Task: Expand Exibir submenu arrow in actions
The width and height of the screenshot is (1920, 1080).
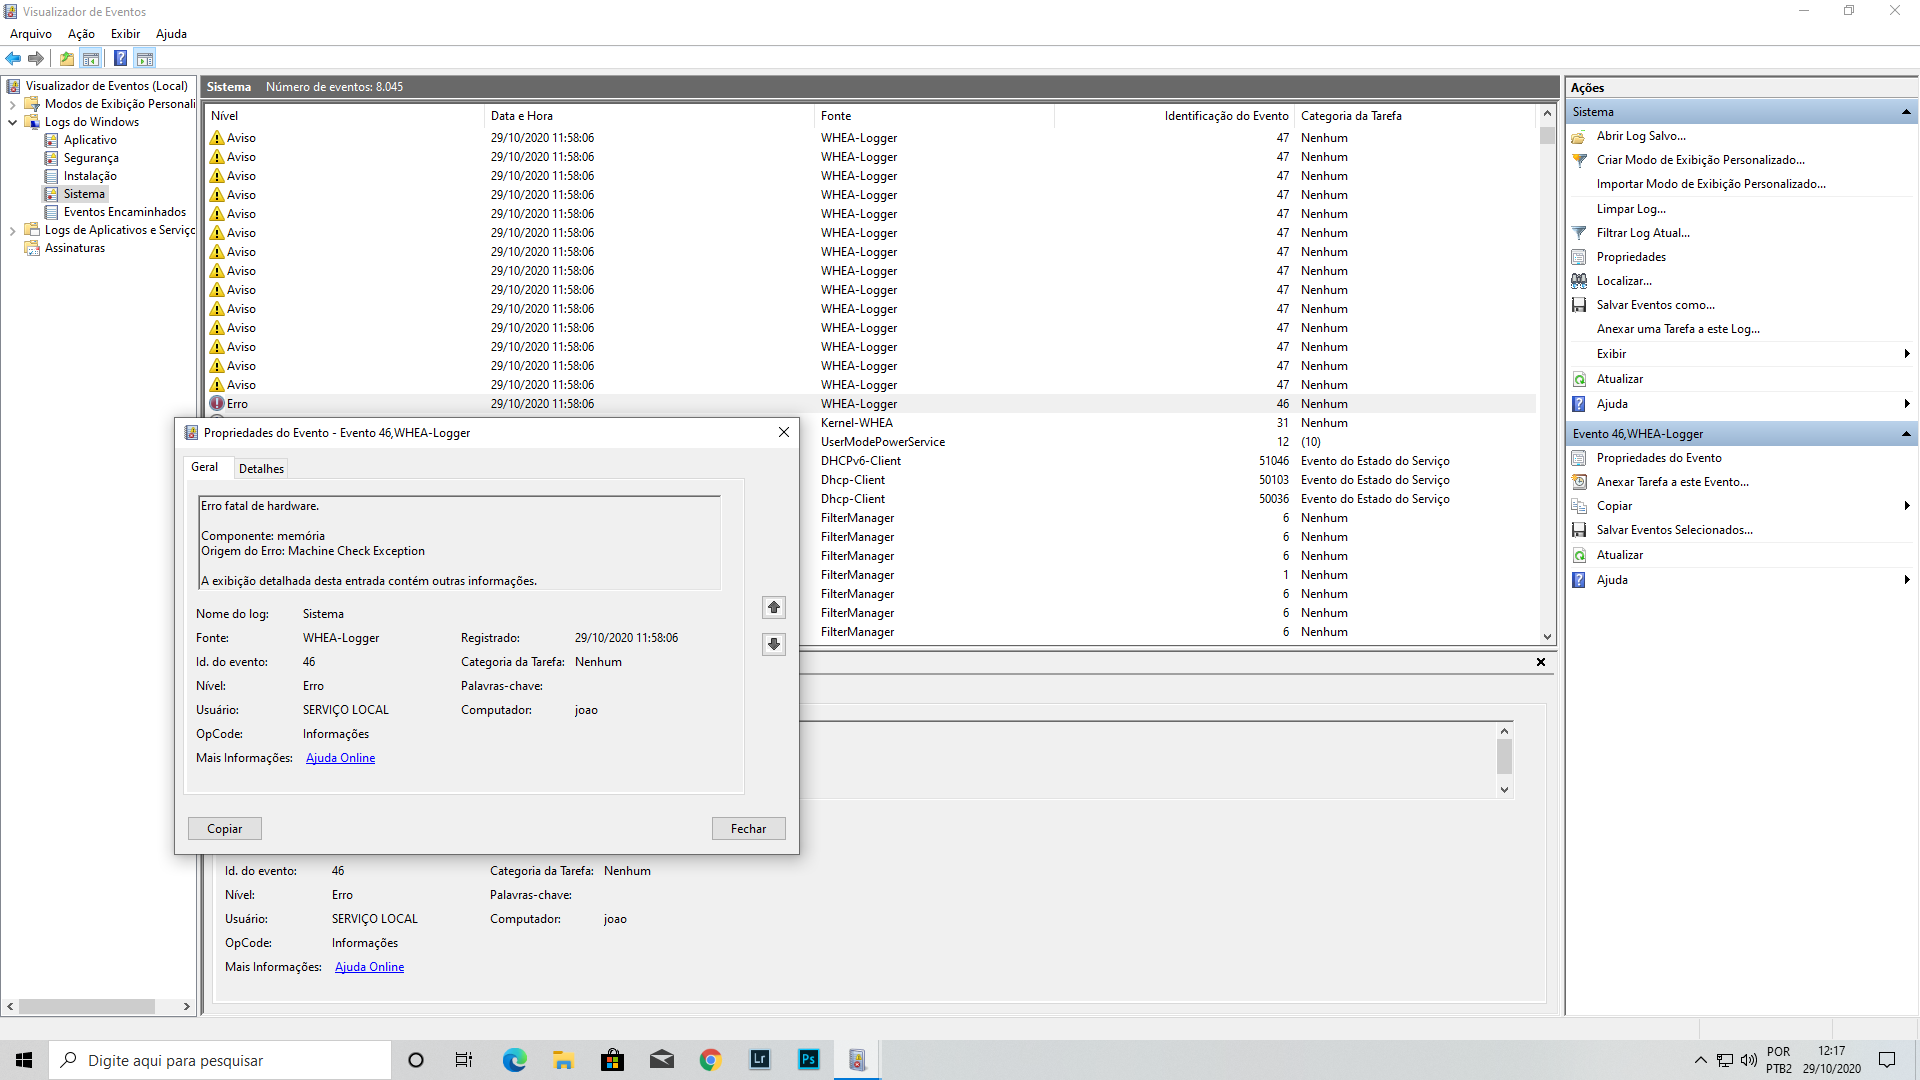Action: 1907,354
